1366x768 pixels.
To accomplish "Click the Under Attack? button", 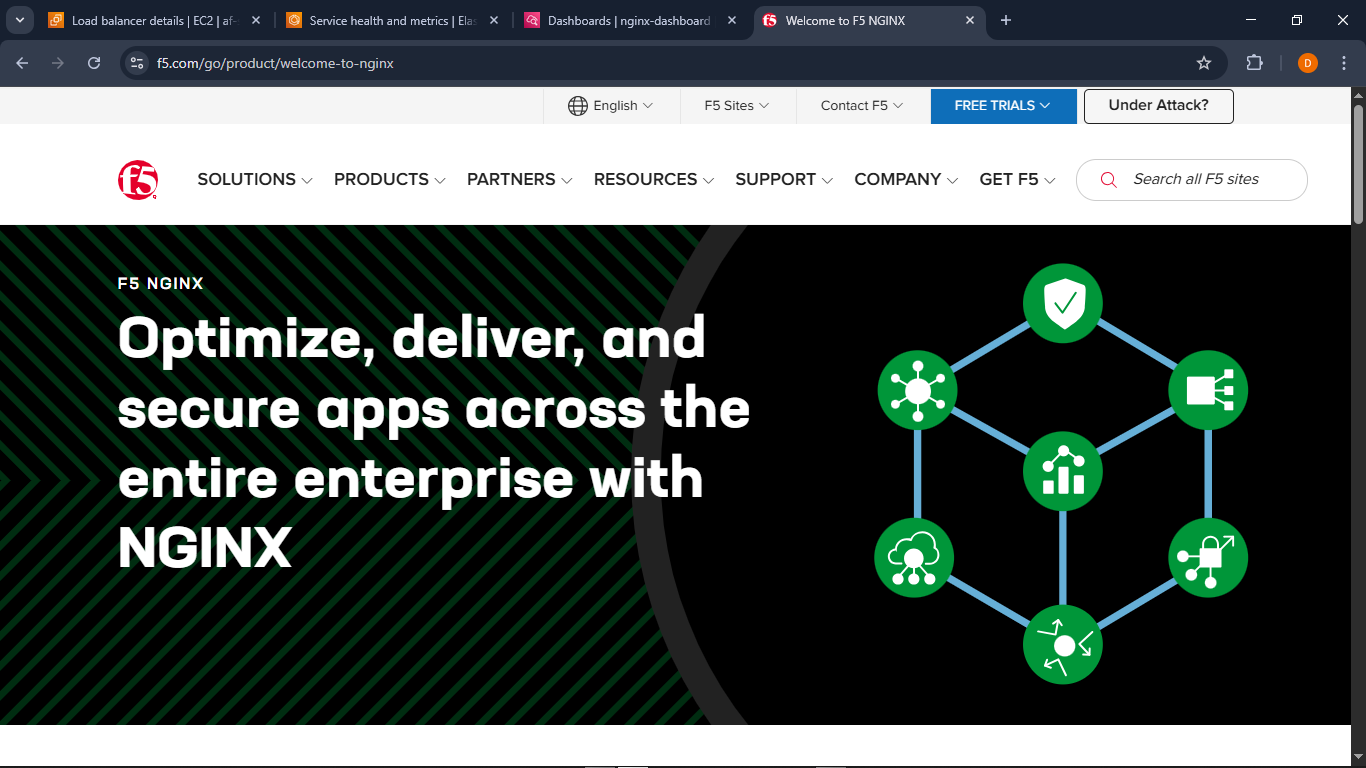I will coord(1158,106).
